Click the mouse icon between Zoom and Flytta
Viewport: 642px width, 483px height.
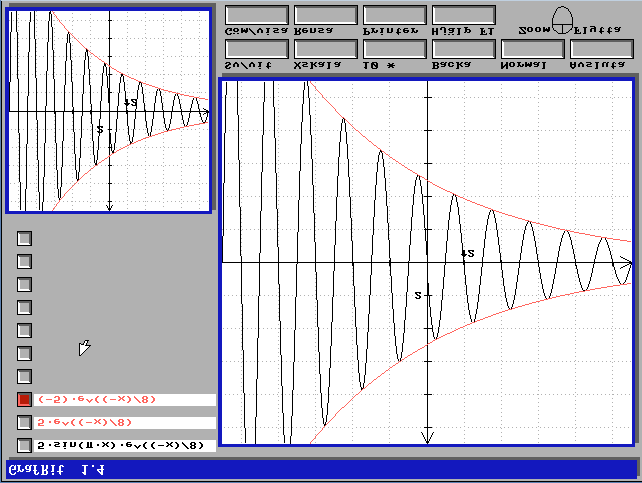click(x=562, y=20)
